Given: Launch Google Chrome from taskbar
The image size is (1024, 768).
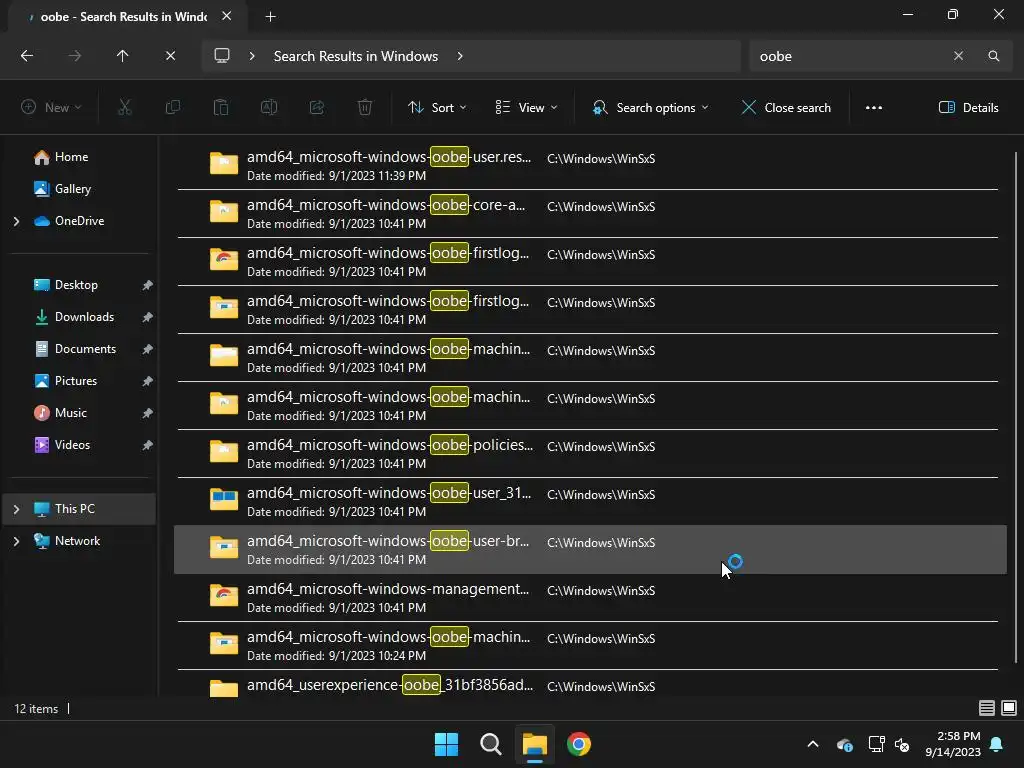Looking at the screenshot, I should click(x=579, y=744).
